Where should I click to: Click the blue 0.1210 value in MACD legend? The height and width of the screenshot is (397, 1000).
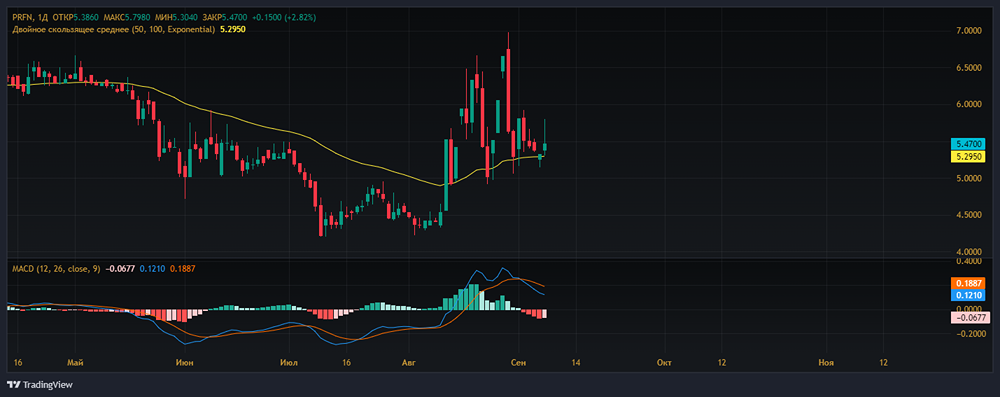point(152,269)
